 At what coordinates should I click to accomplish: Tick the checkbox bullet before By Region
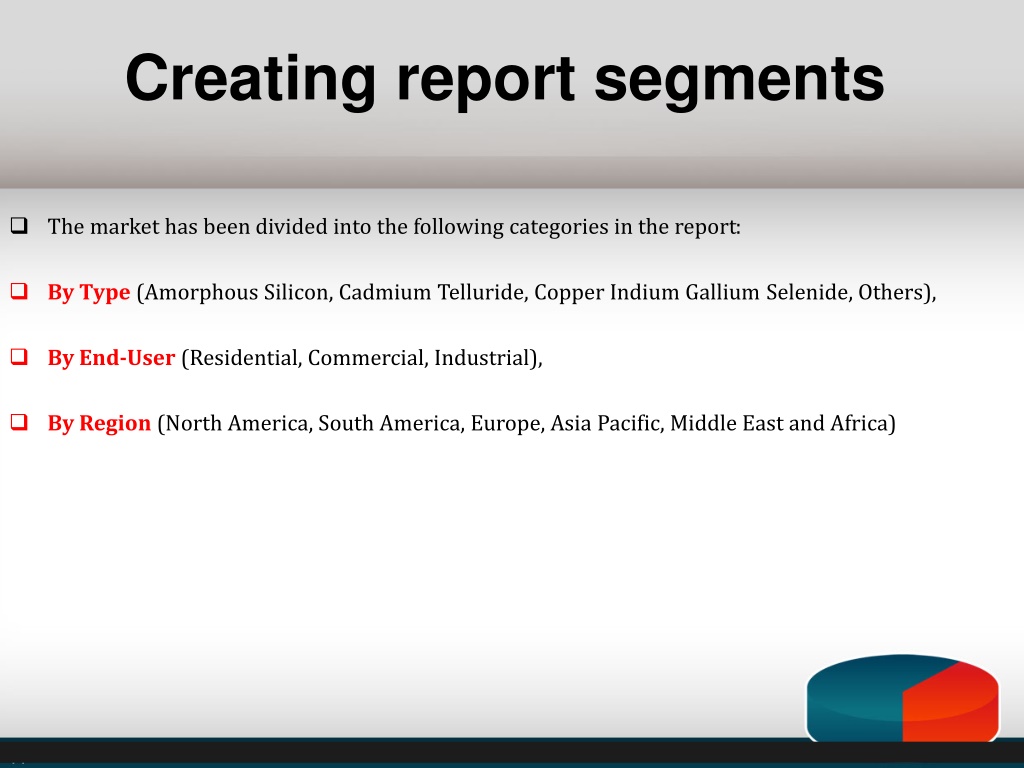point(18,423)
